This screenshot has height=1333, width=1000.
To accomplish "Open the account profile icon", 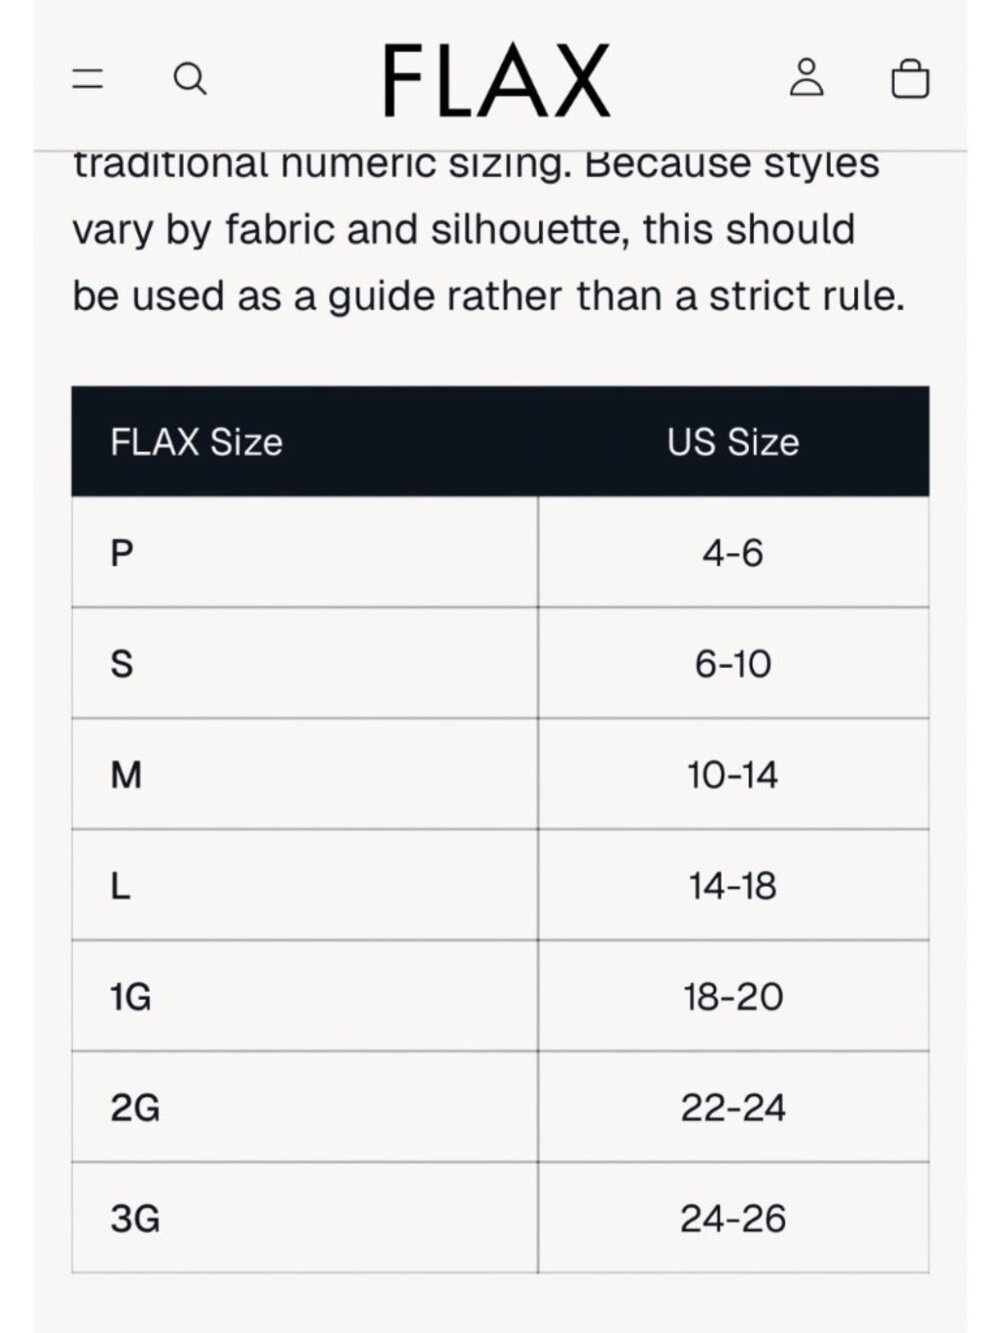I will coord(807,77).
